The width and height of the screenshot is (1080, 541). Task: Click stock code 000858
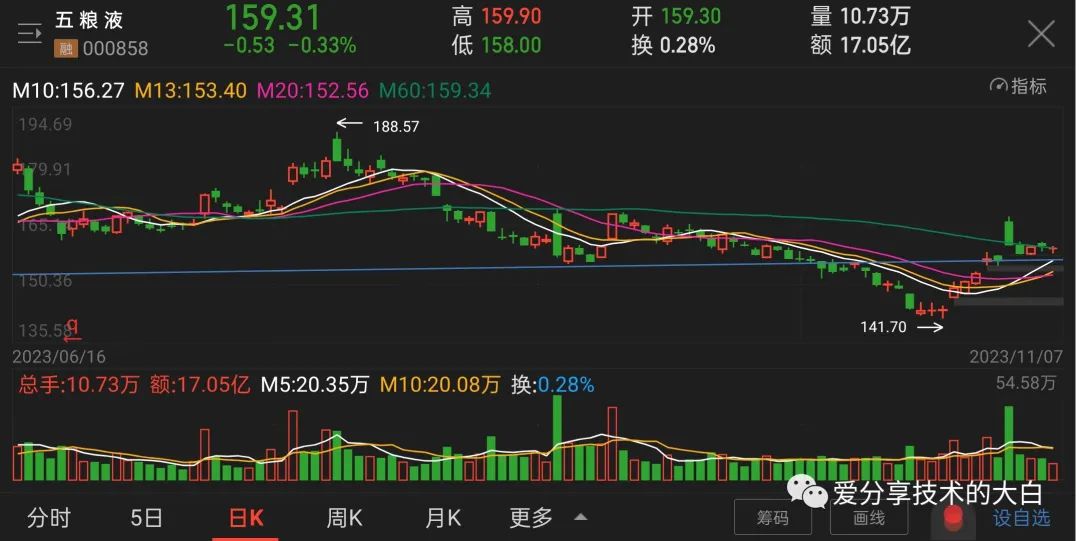[x=115, y=48]
